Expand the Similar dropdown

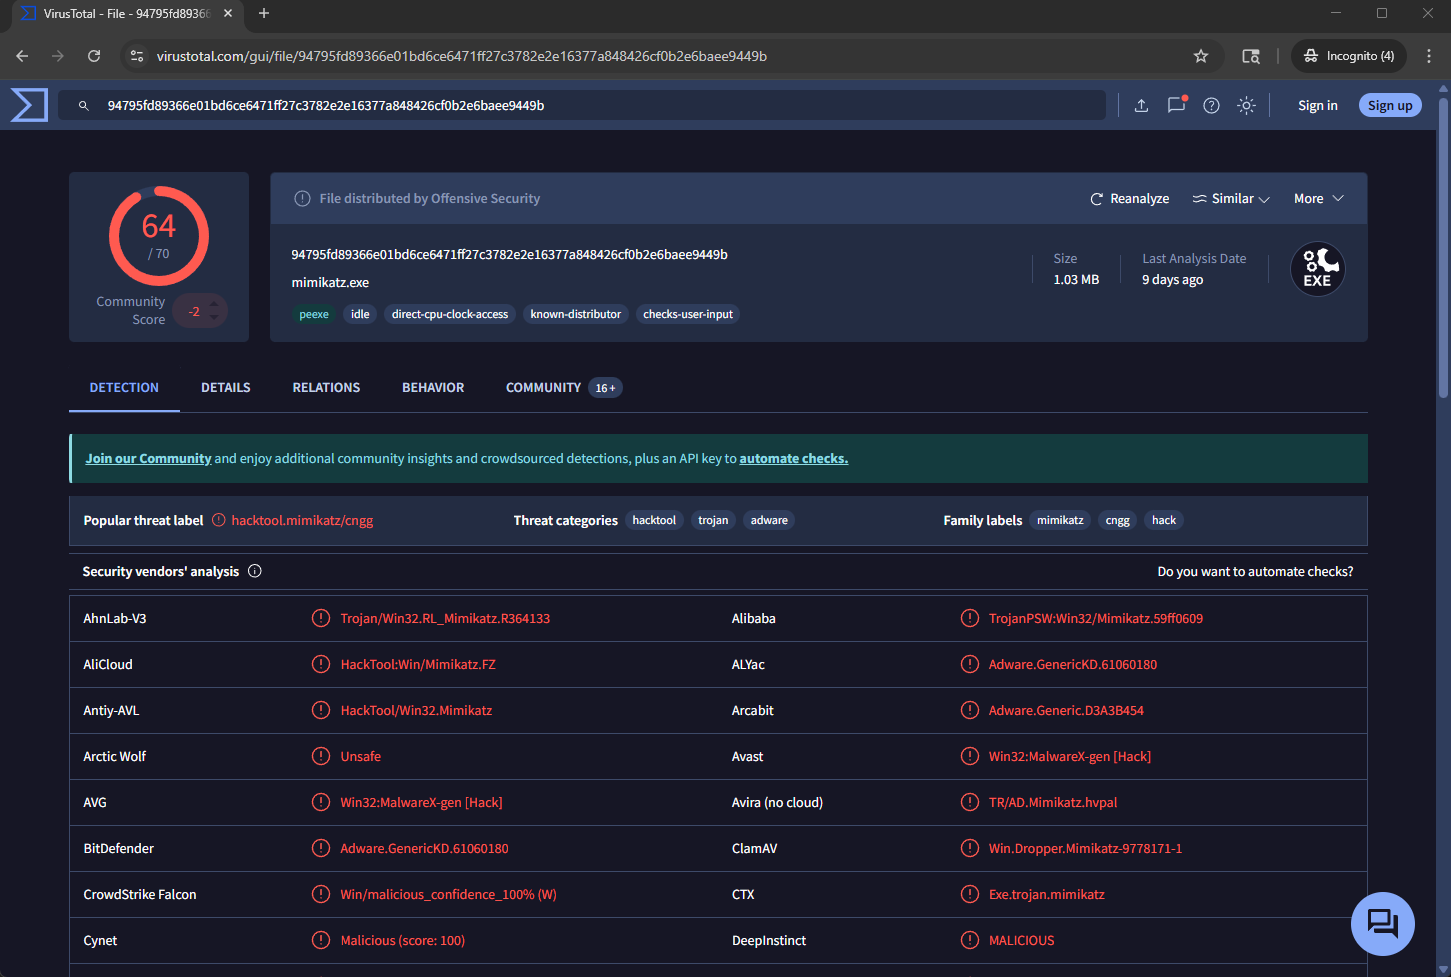tap(1231, 199)
